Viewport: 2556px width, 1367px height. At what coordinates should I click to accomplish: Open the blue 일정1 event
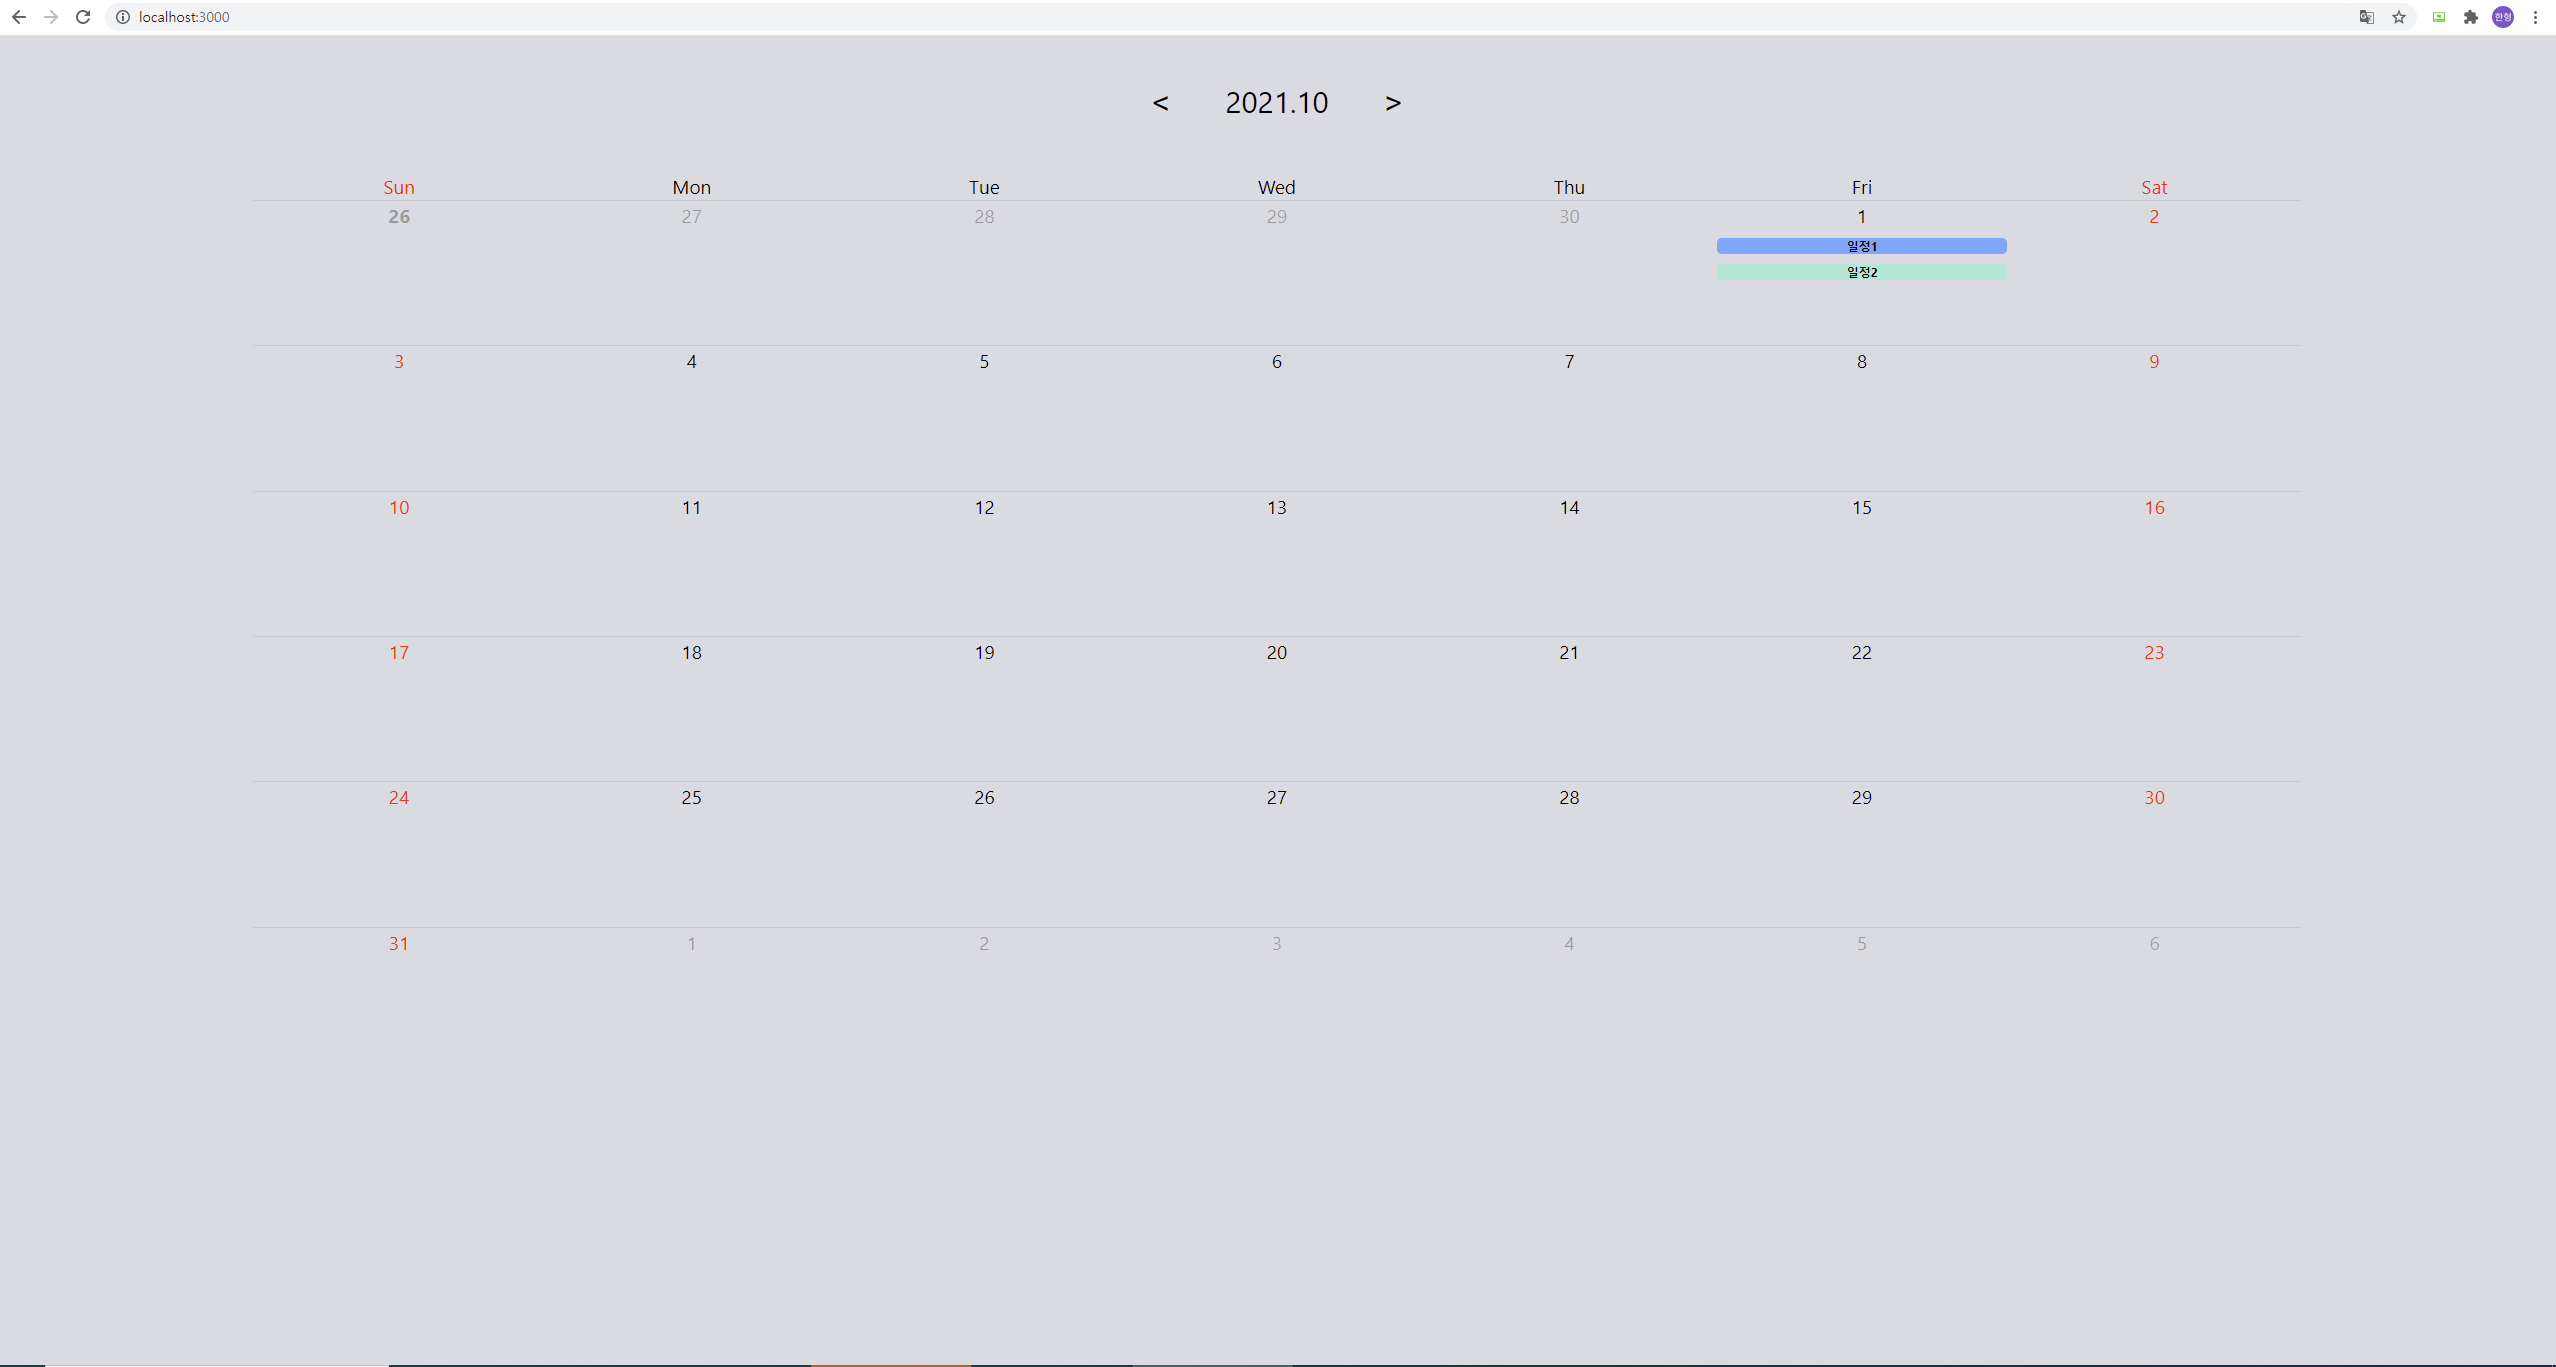click(1861, 246)
